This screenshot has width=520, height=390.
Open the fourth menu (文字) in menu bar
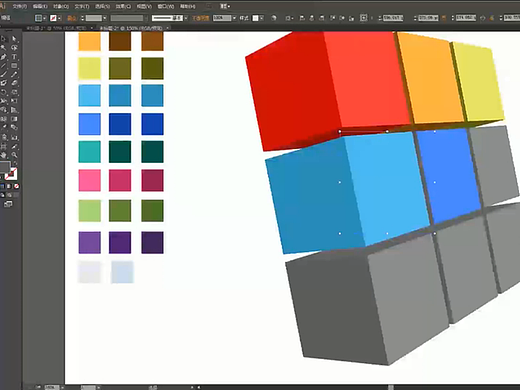pyautogui.click(x=82, y=6)
